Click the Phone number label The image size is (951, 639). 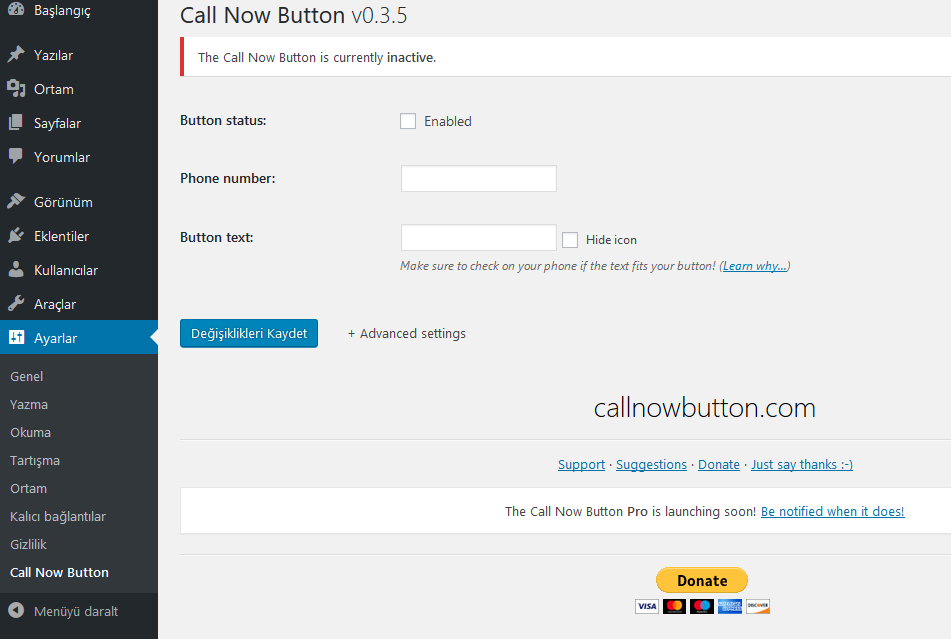[x=227, y=178]
